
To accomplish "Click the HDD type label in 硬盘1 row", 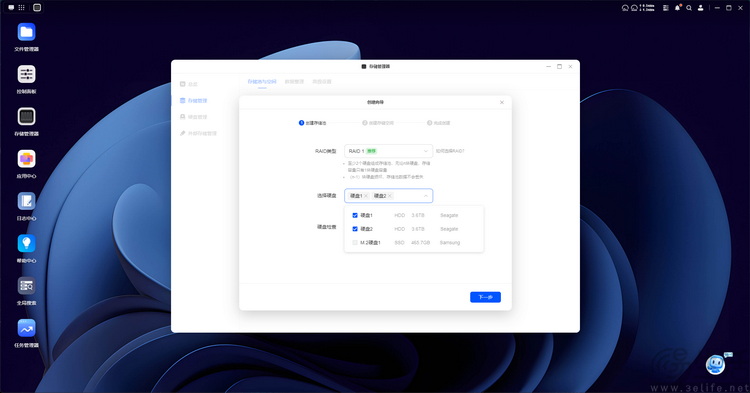I will (399, 216).
